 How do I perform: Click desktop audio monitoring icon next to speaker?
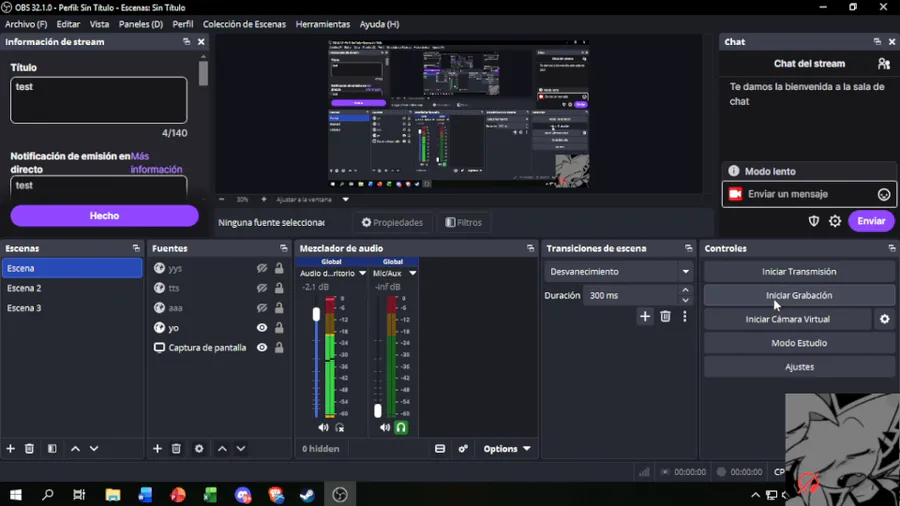340,427
